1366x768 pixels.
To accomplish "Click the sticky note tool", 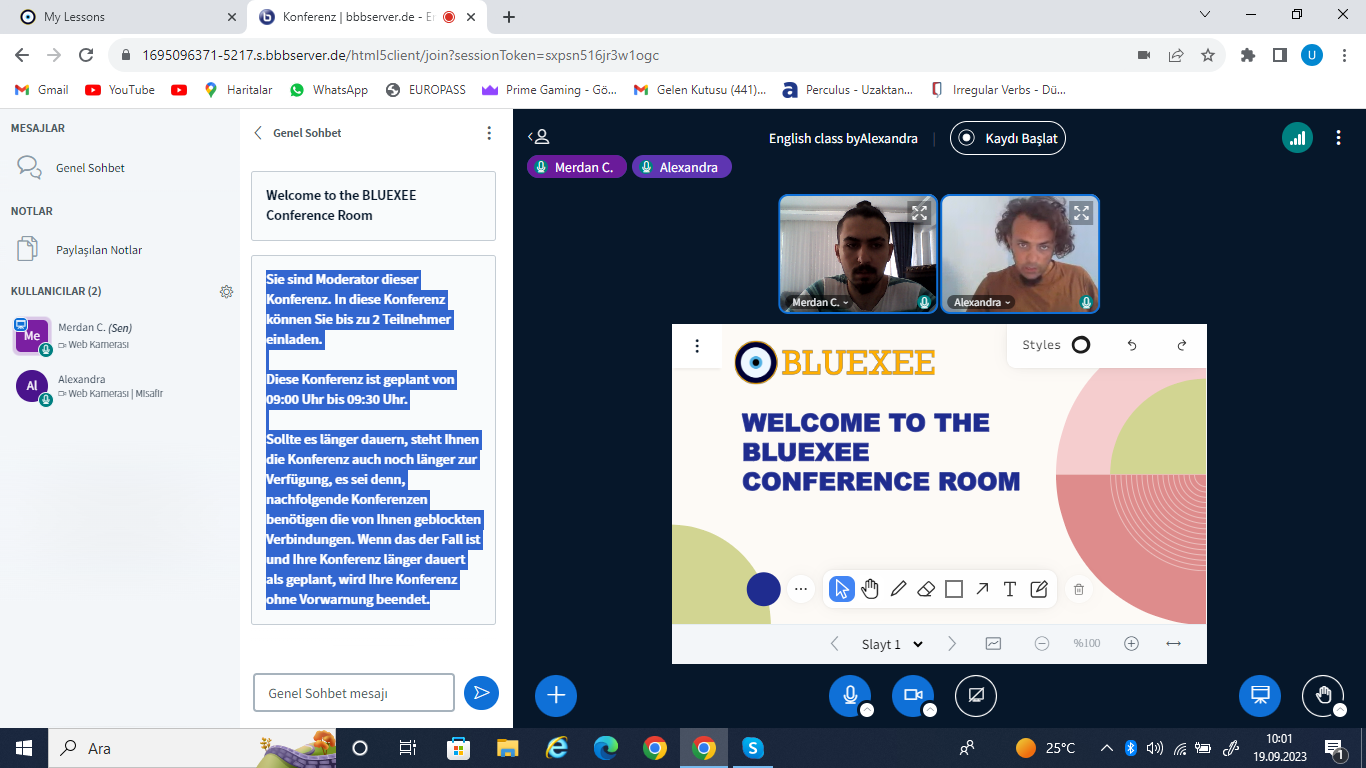I will (x=1039, y=589).
